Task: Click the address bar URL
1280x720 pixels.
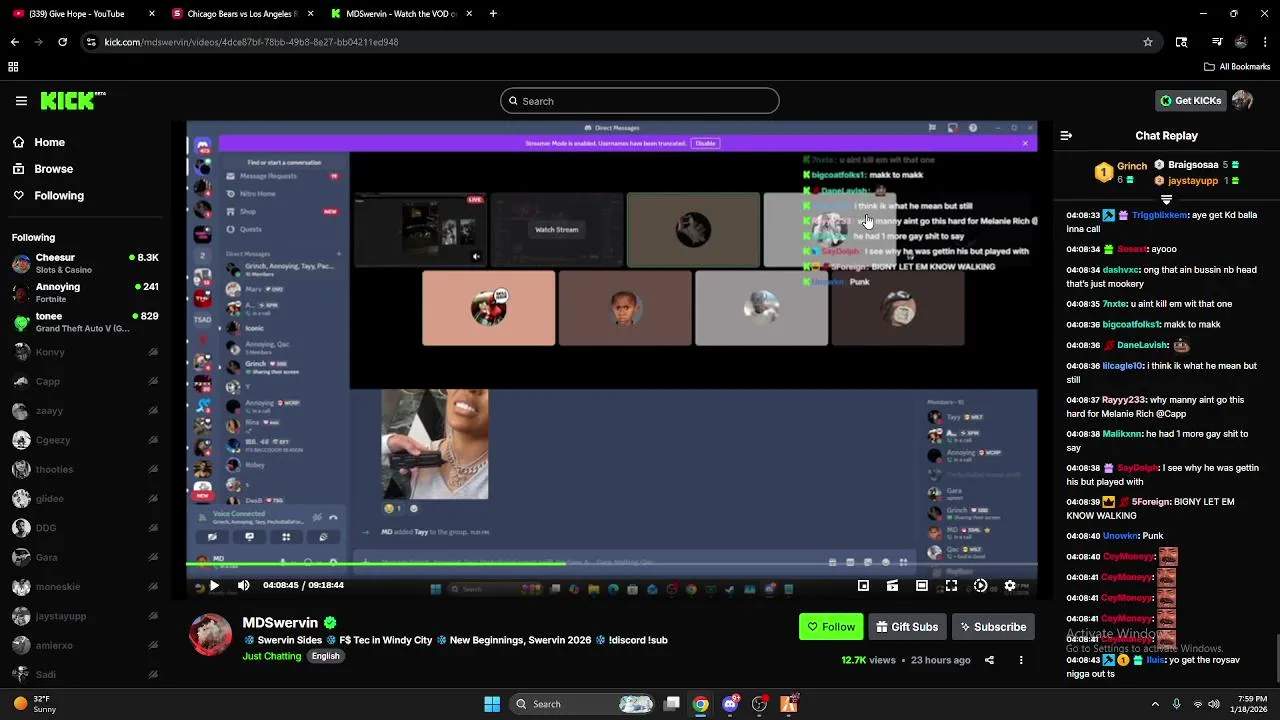Action: [252, 42]
